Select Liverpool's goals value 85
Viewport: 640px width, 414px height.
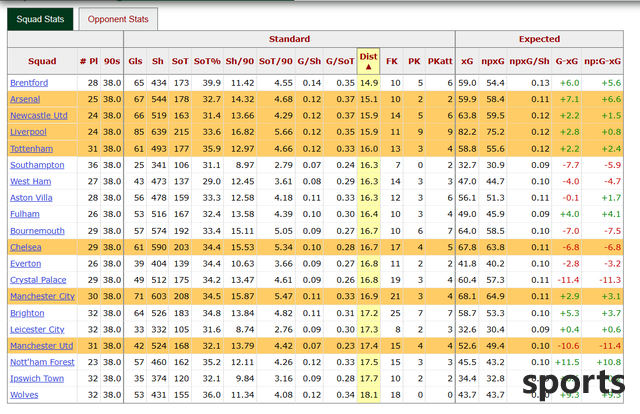point(139,132)
